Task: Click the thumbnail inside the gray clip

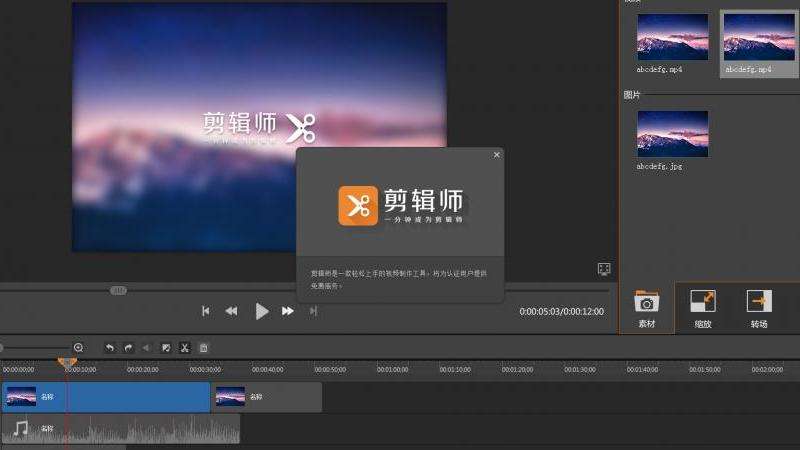Action: pos(230,396)
